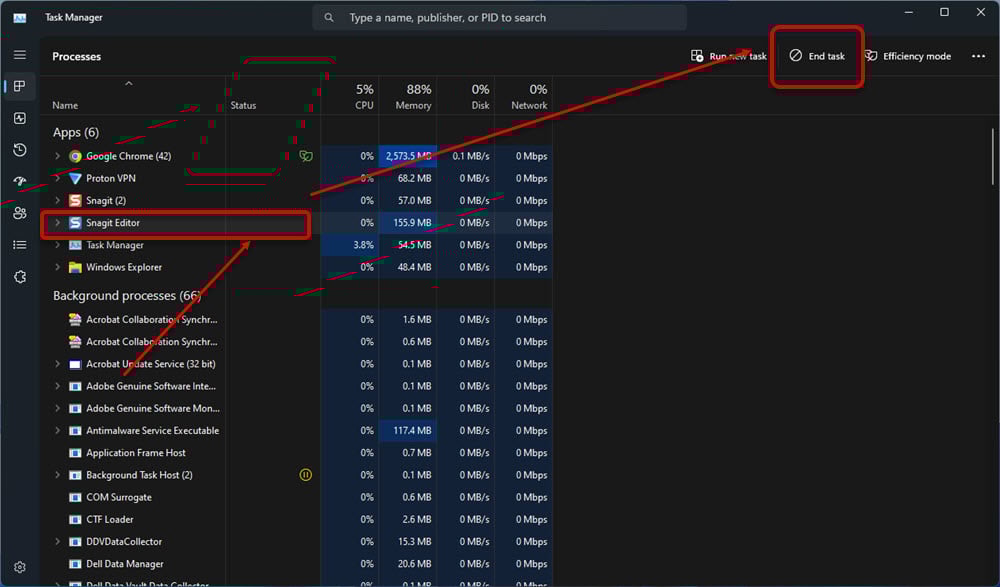Click the Acrobat Update Service icon

pos(75,364)
